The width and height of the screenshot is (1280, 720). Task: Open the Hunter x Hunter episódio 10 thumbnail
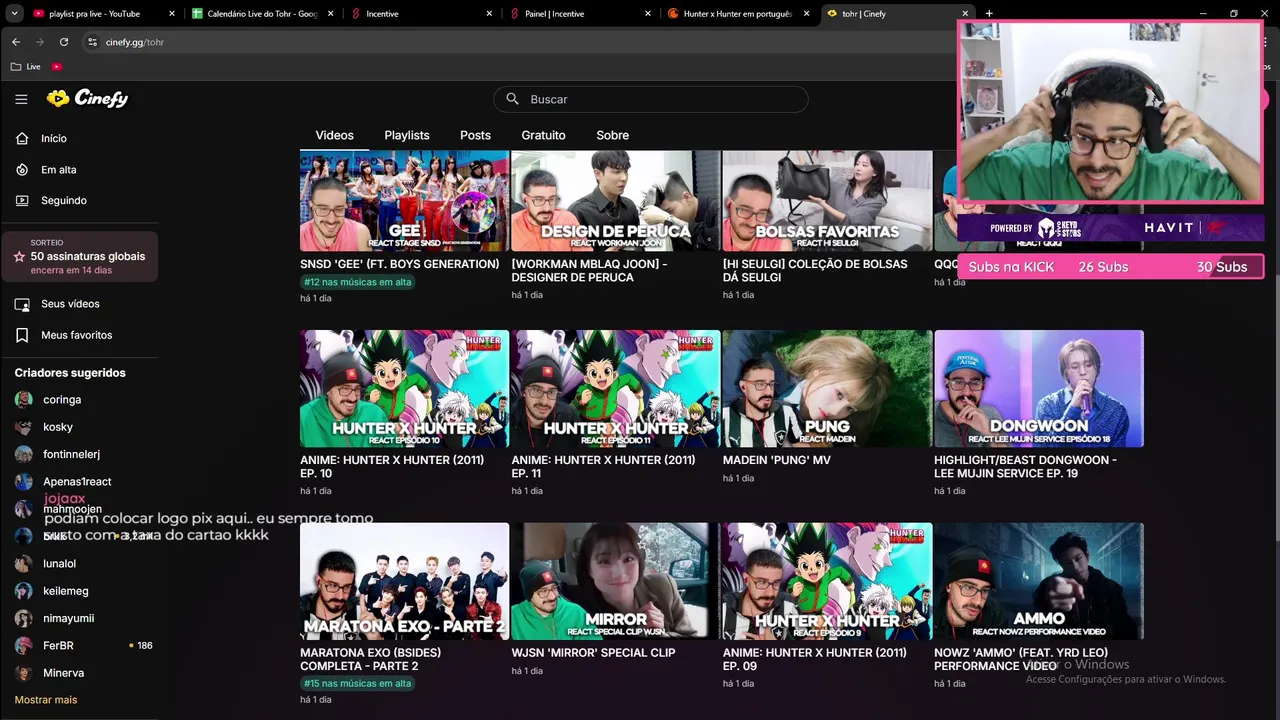(x=404, y=388)
